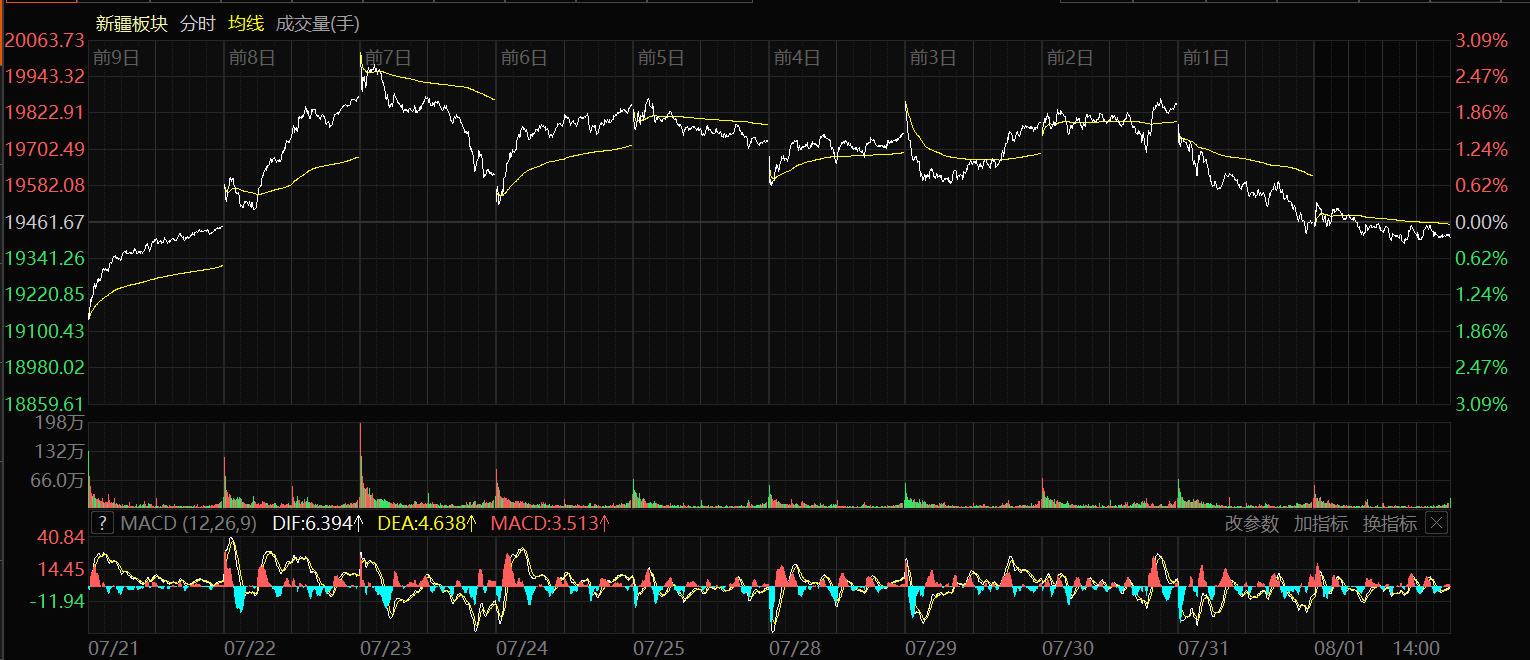Click the 07/30 date on time axis
1530x660 pixels.
coord(1067,648)
